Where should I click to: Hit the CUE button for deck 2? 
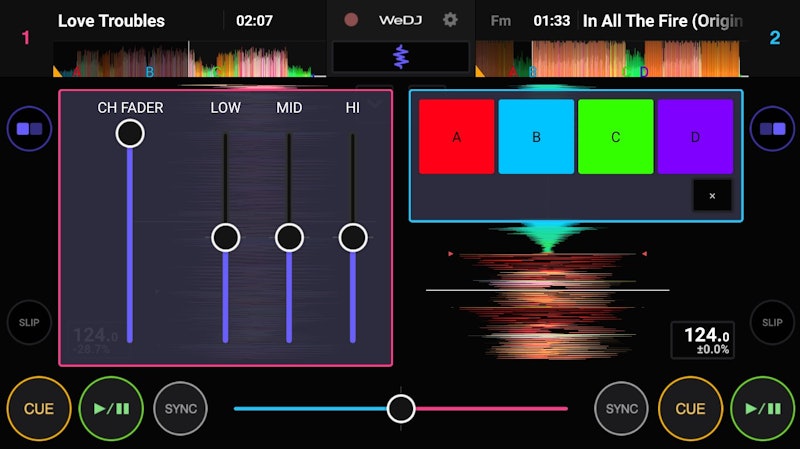(x=690, y=409)
